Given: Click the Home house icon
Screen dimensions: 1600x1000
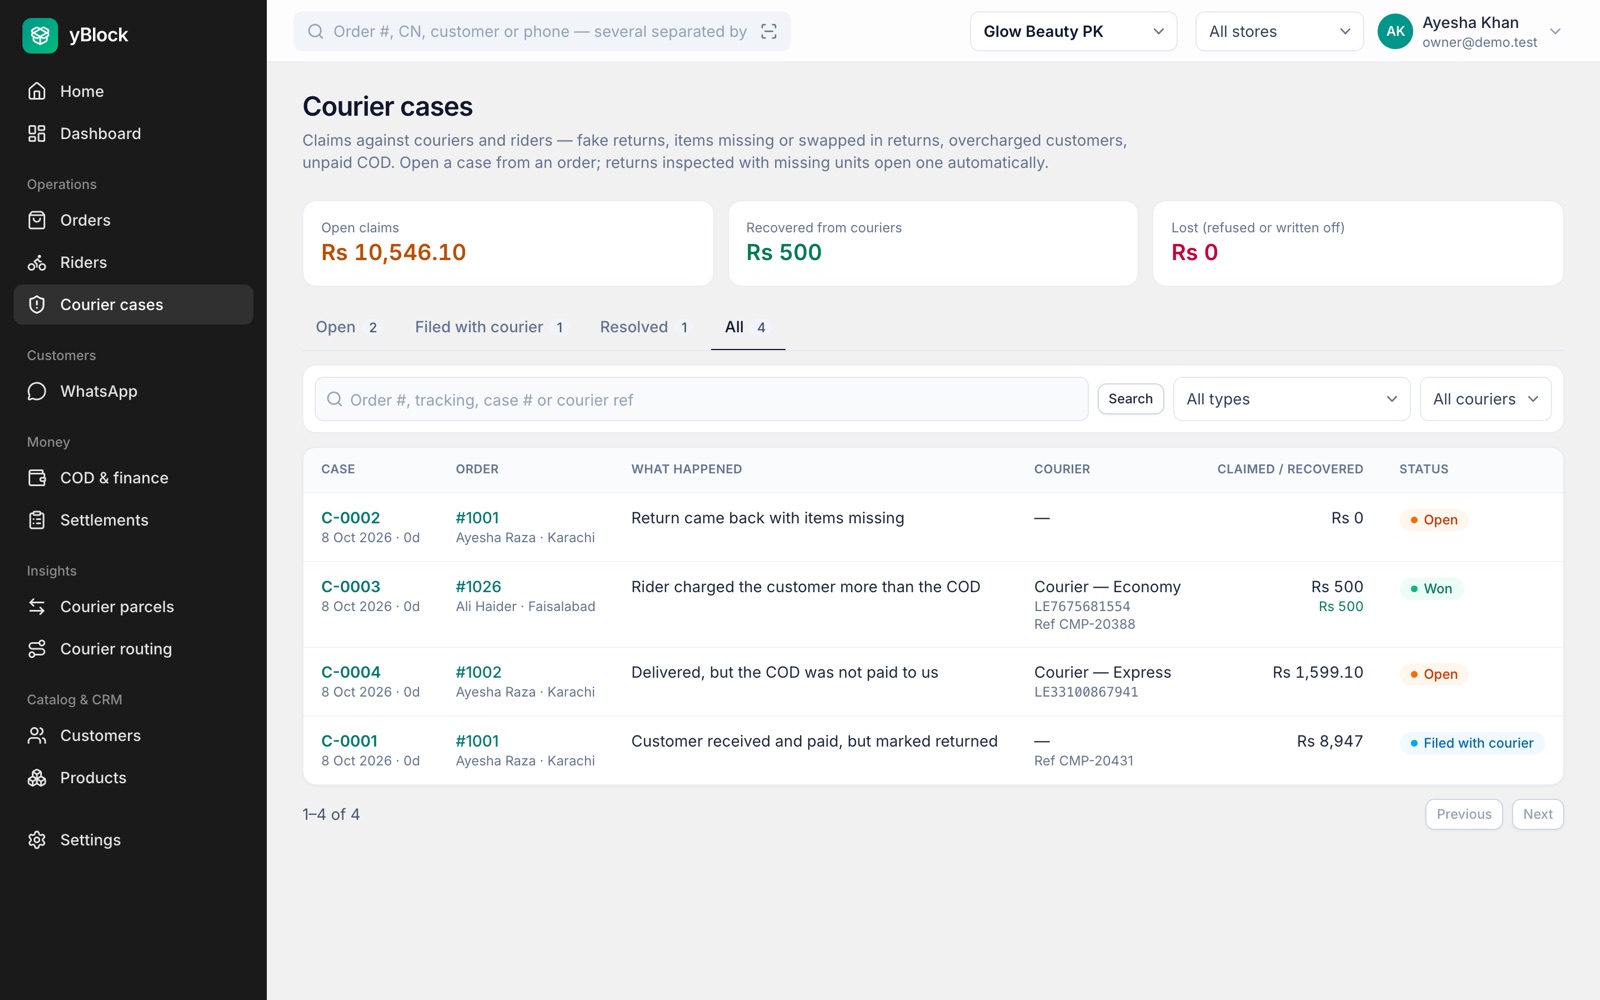Looking at the screenshot, I should click(x=37, y=91).
